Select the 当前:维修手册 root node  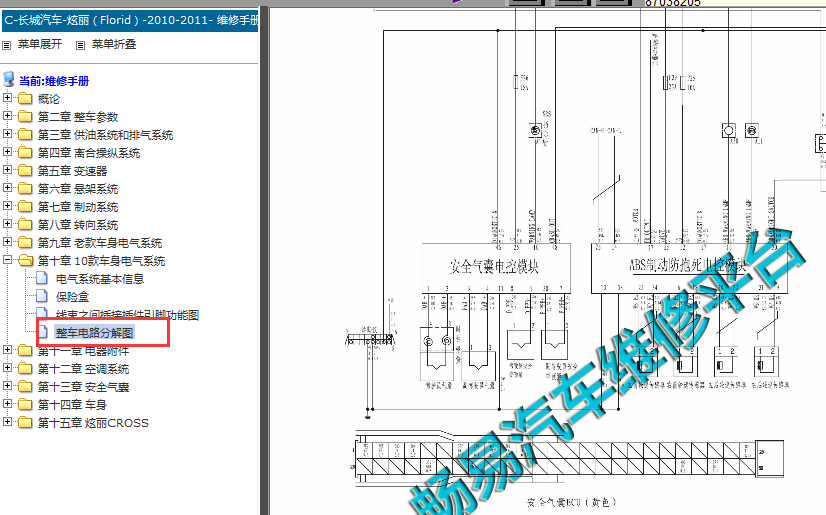[54, 81]
